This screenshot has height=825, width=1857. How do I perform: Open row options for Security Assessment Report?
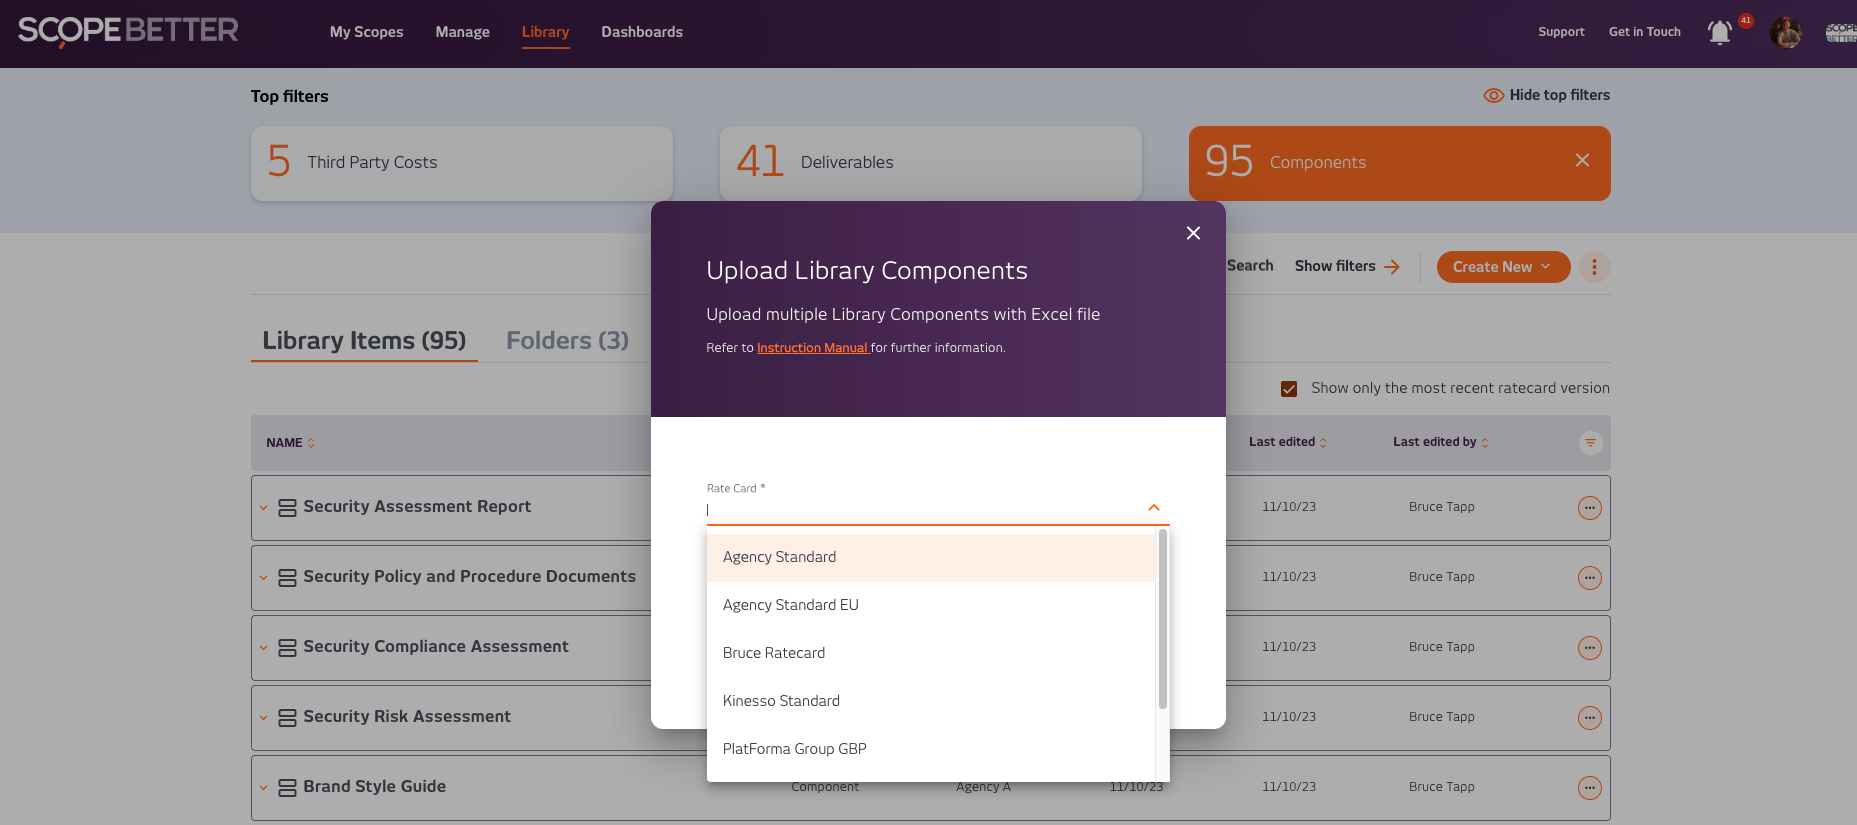coord(1589,508)
